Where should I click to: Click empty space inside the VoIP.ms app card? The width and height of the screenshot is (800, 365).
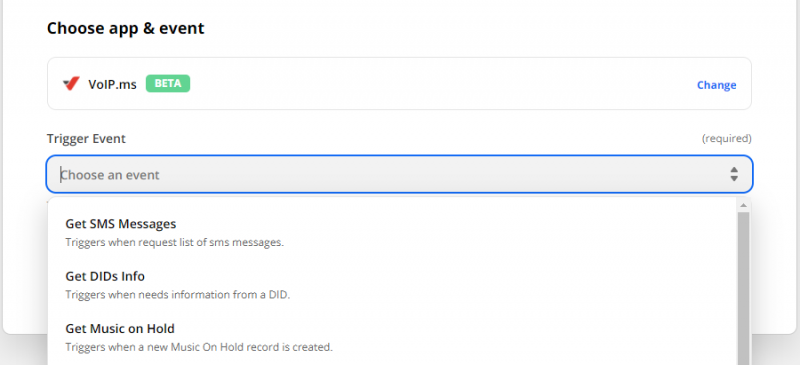(x=434, y=84)
